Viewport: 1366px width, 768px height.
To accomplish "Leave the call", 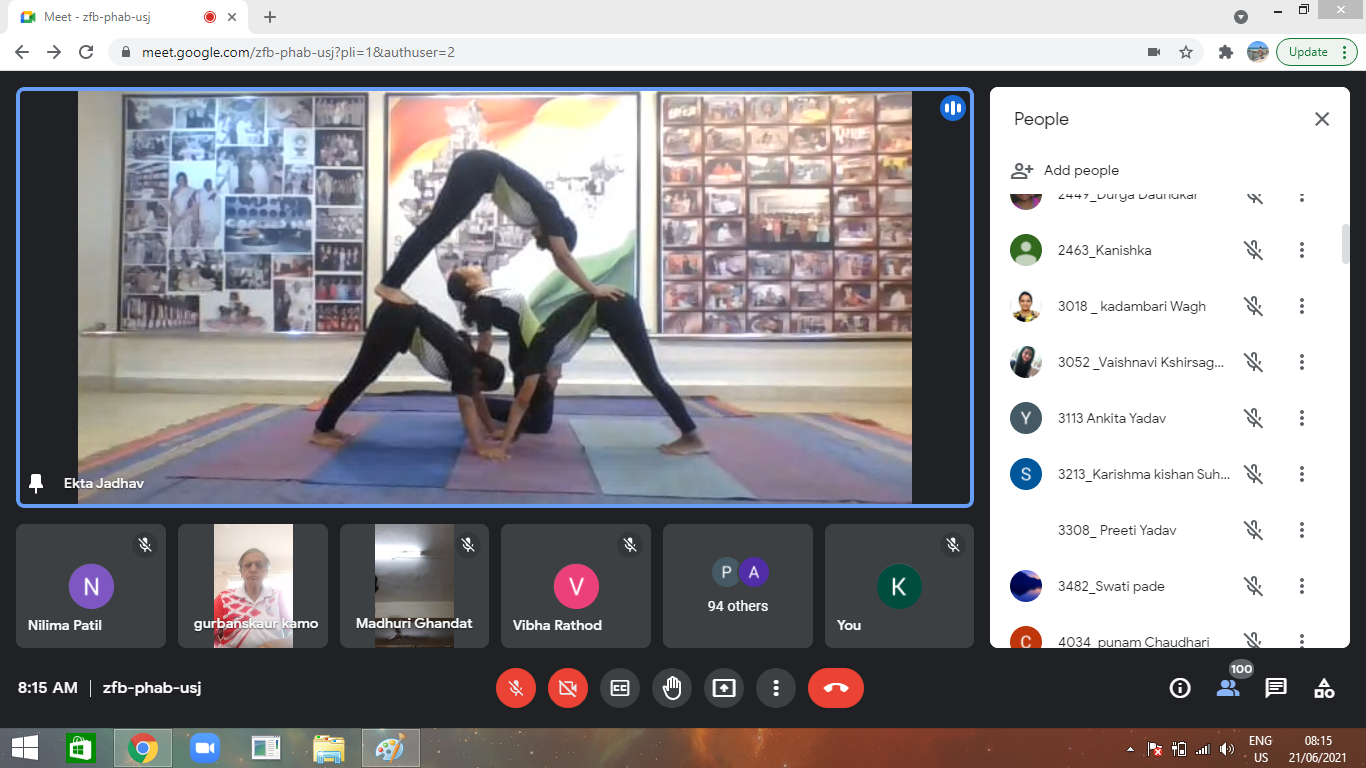I will pyautogui.click(x=836, y=688).
